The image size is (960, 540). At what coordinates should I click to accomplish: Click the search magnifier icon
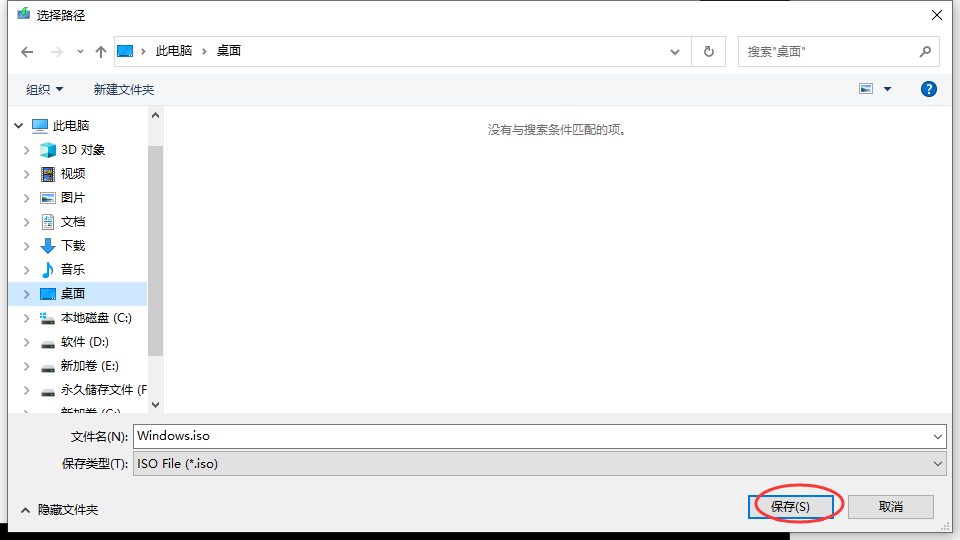(926, 51)
